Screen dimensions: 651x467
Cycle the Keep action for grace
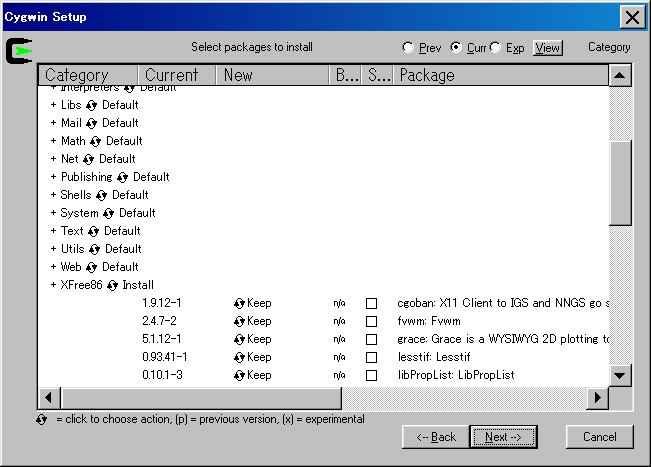click(239, 340)
